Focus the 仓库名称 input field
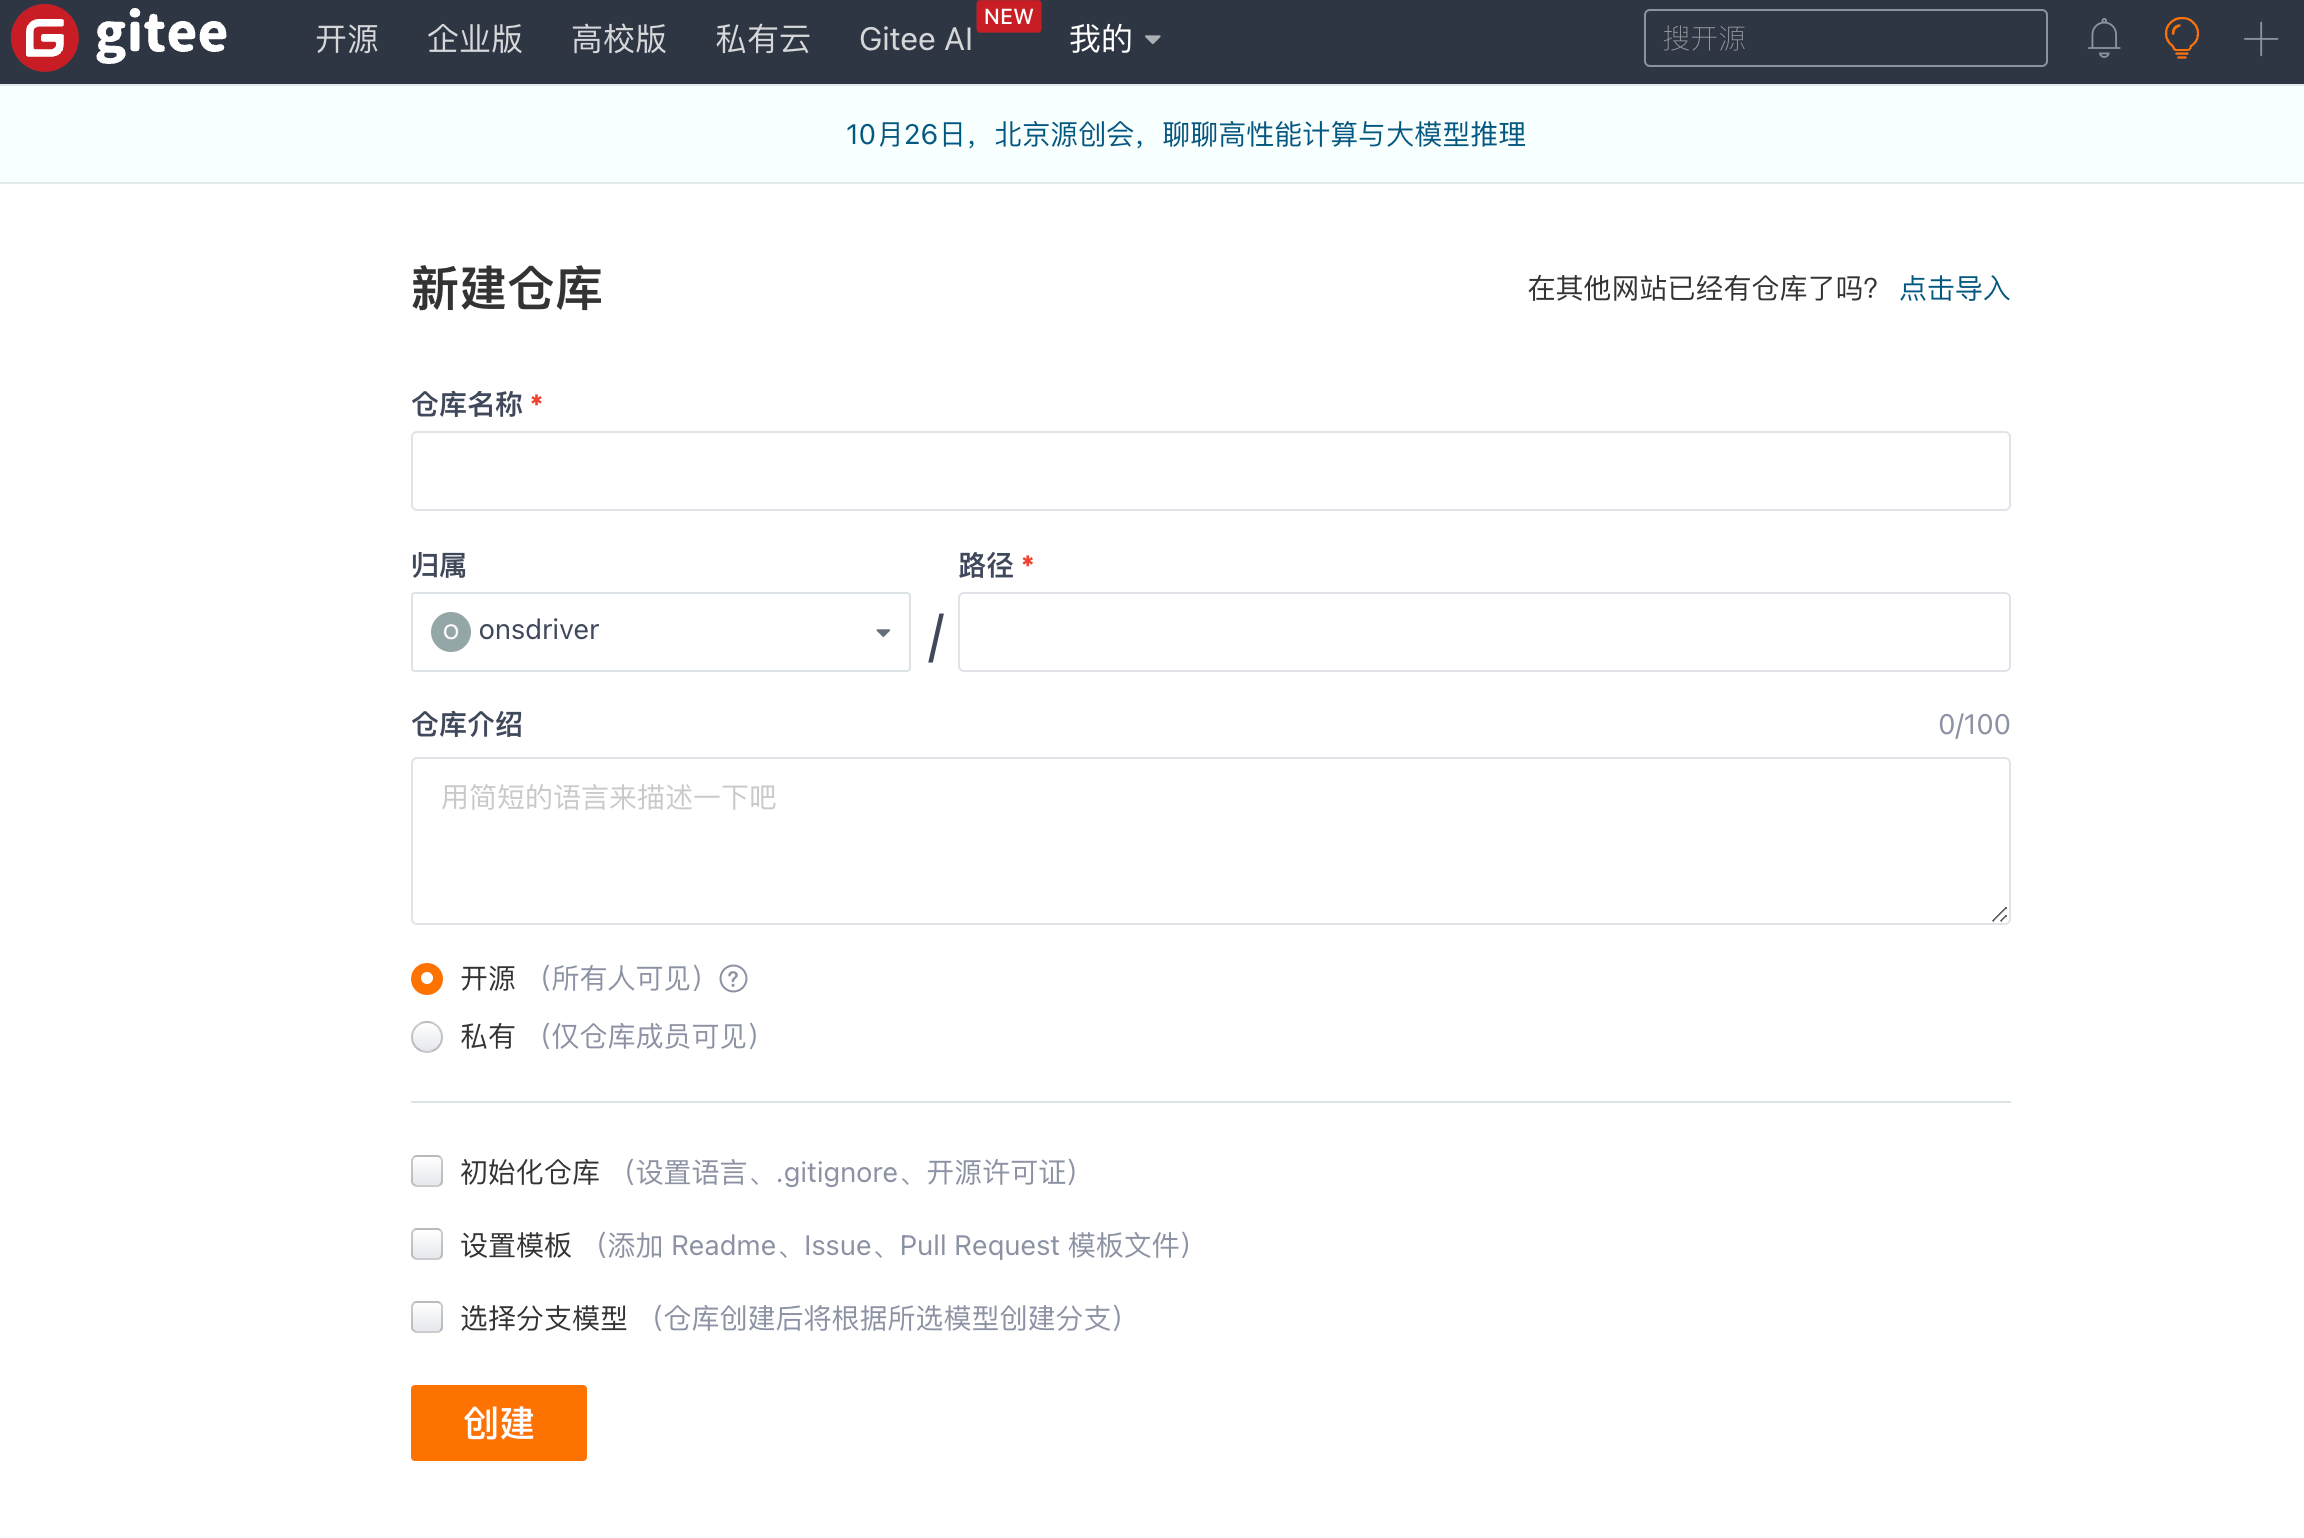Image resolution: width=2304 pixels, height=1538 pixels. (1210, 471)
